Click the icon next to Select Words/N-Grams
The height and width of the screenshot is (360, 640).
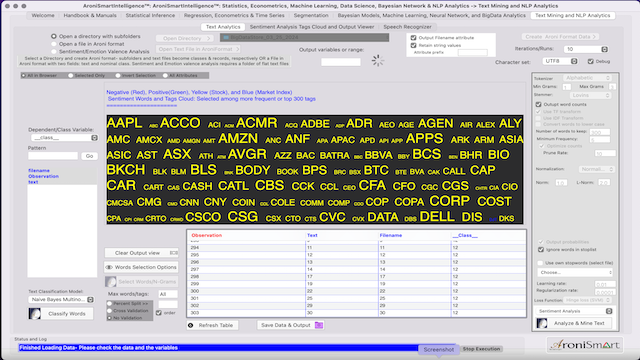tap(111, 282)
